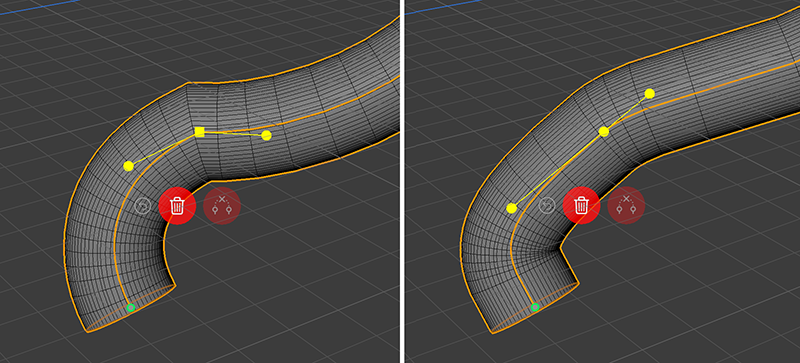Screen dimensions: 800x363
Task: Pick the uppermost tangent handle dot in right viewport
Action: tap(649, 93)
